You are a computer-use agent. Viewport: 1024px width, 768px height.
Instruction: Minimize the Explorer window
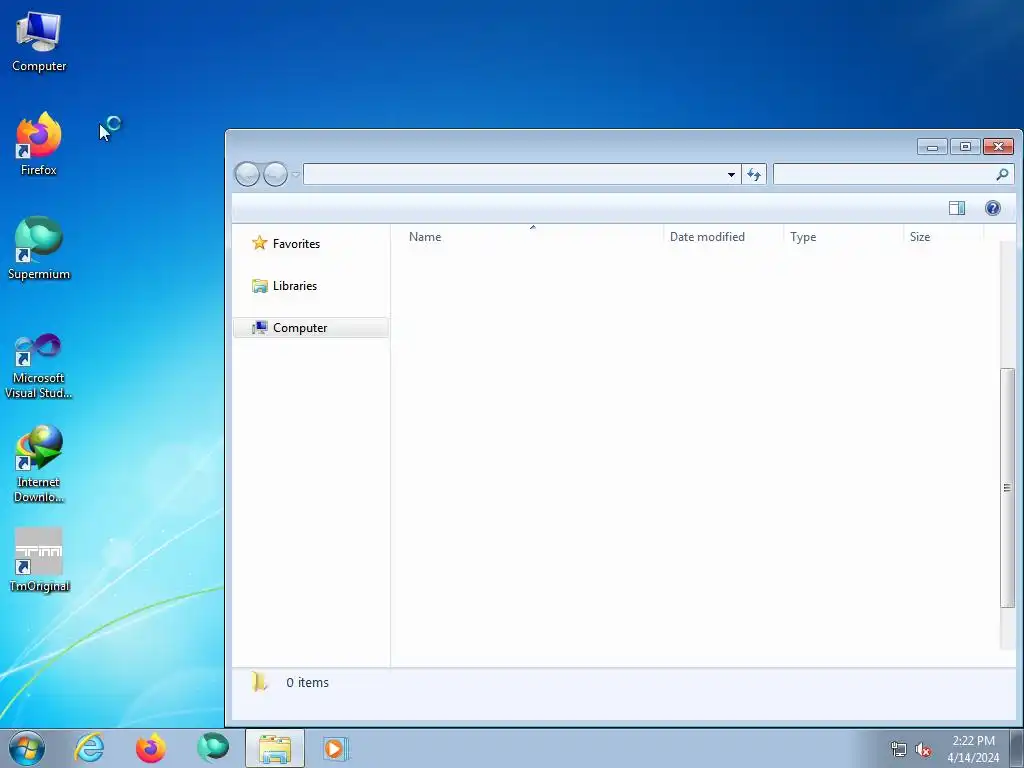click(932, 147)
